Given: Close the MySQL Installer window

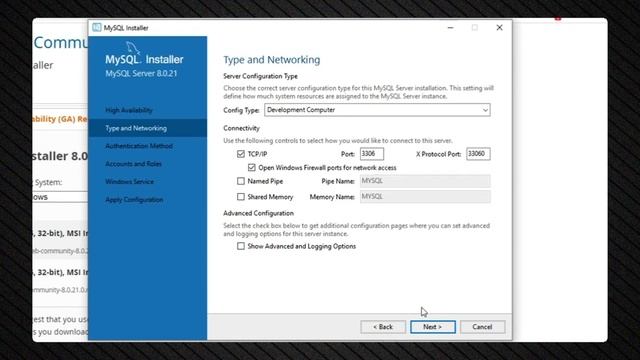Looking at the screenshot, I should point(499,27).
